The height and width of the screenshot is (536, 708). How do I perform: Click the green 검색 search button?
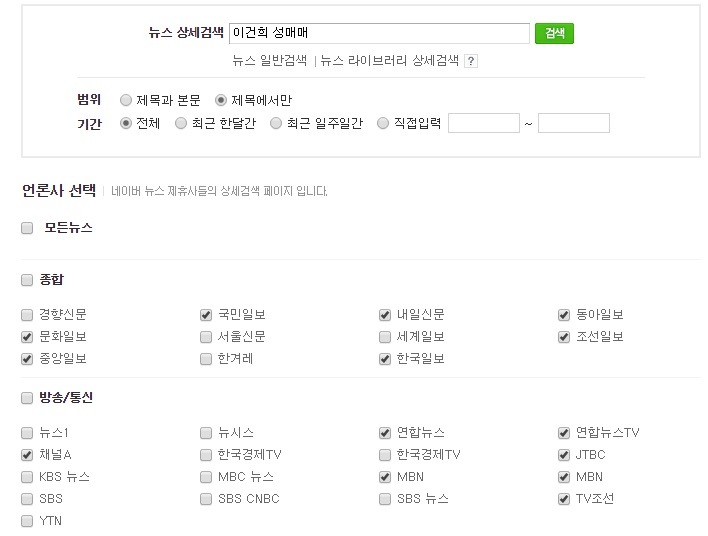pyautogui.click(x=554, y=33)
